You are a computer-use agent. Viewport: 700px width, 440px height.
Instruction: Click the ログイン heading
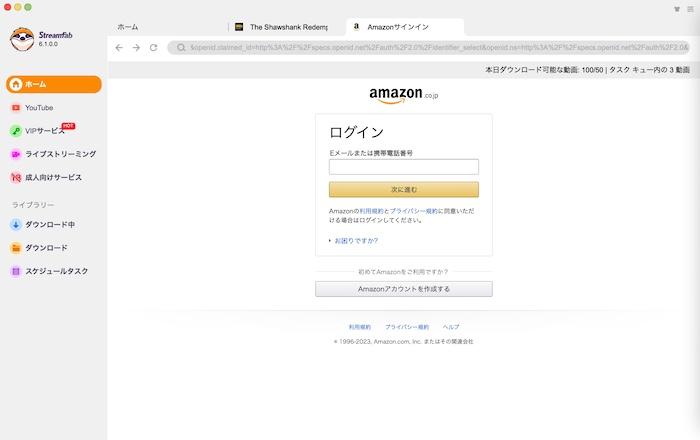point(356,132)
